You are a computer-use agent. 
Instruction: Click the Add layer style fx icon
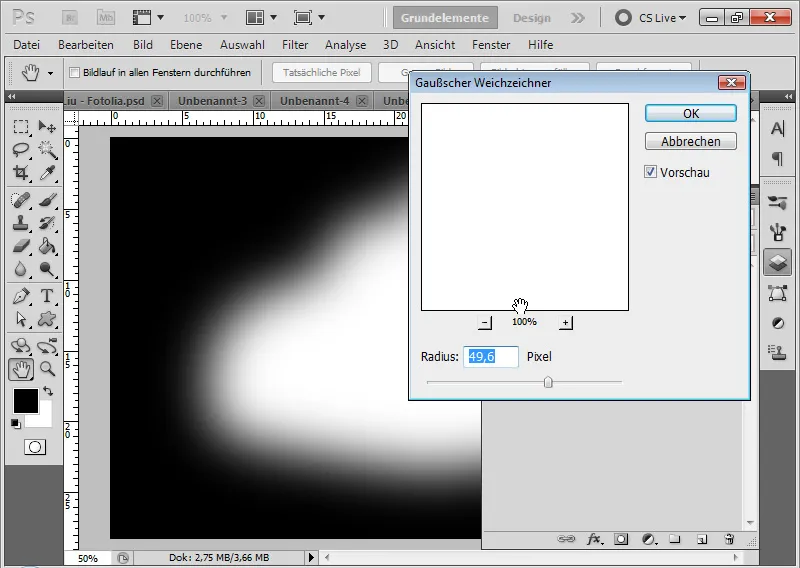click(594, 539)
